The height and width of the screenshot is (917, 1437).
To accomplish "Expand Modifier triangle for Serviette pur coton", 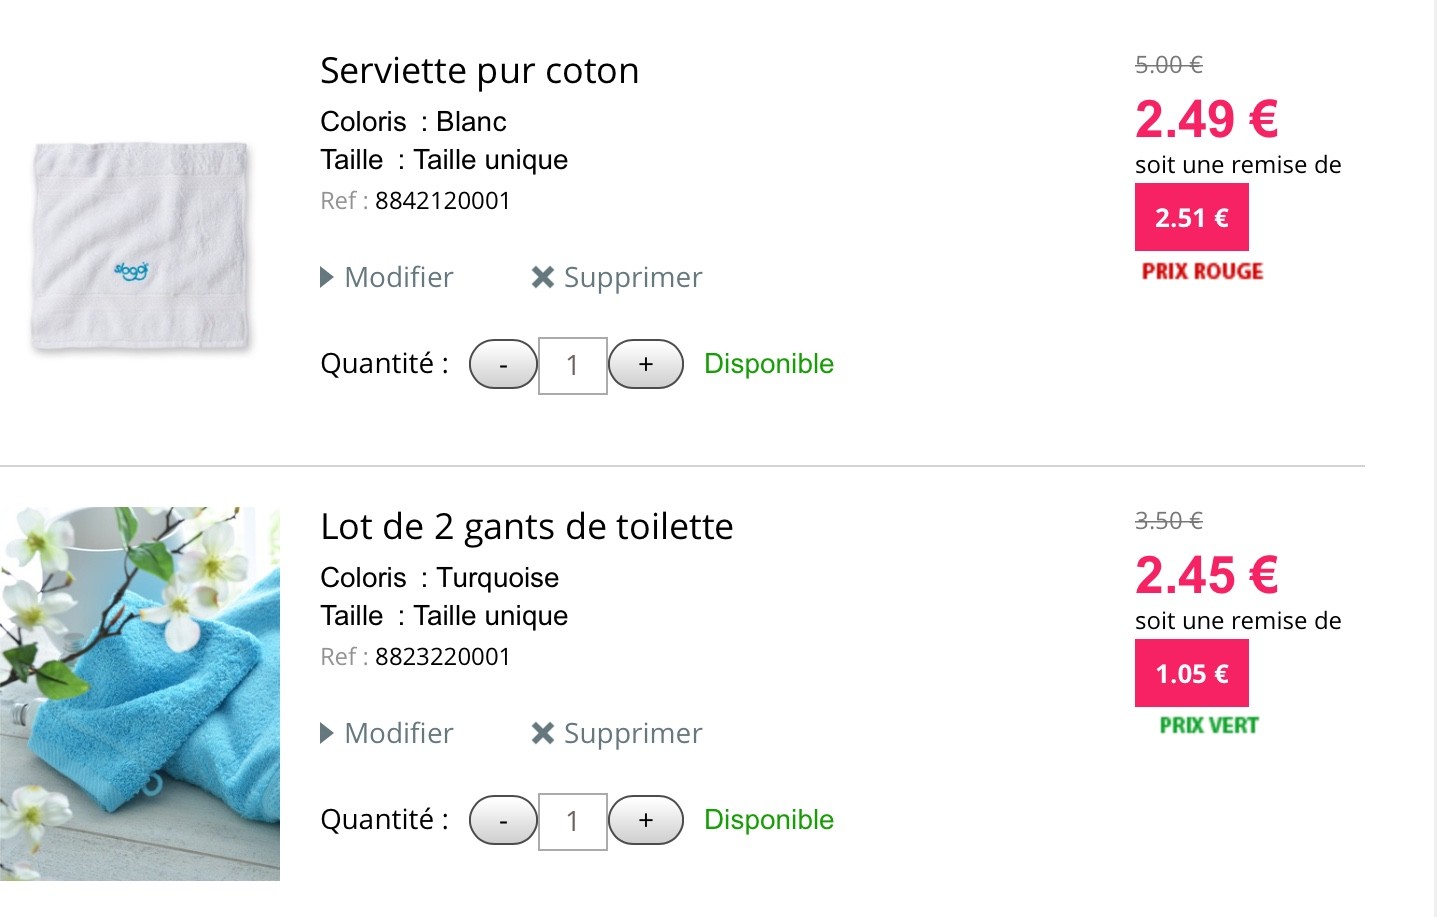I will [x=326, y=277].
